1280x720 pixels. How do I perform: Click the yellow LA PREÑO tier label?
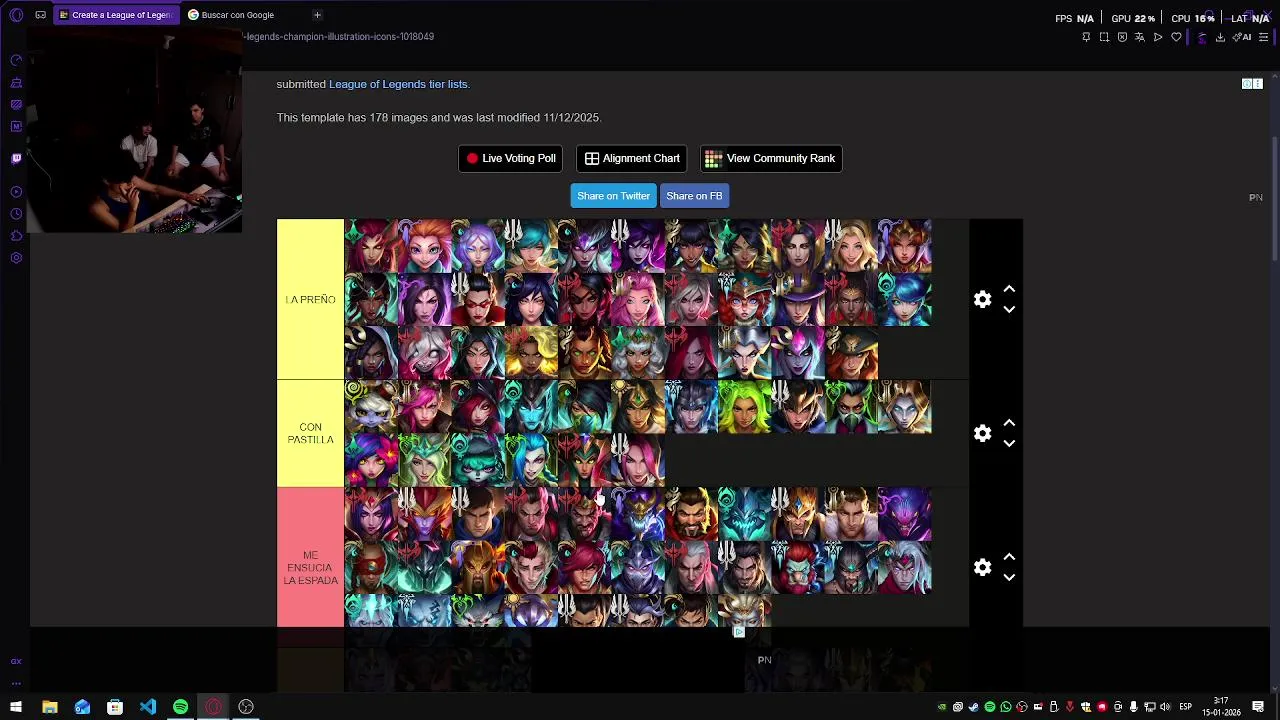pyautogui.click(x=310, y=299)
